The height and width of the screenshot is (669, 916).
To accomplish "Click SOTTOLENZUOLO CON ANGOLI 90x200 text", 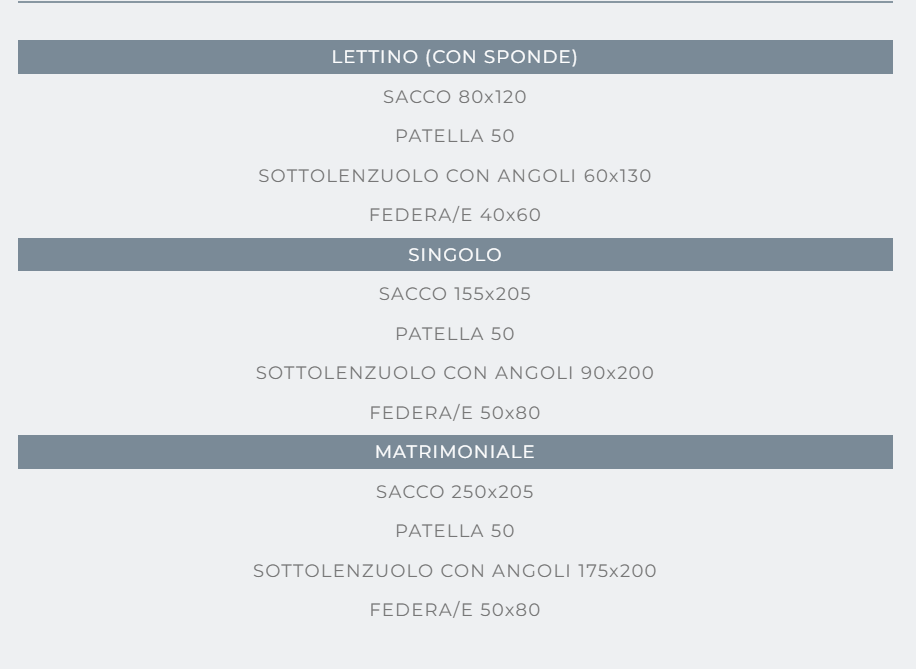I will point(455,372).
